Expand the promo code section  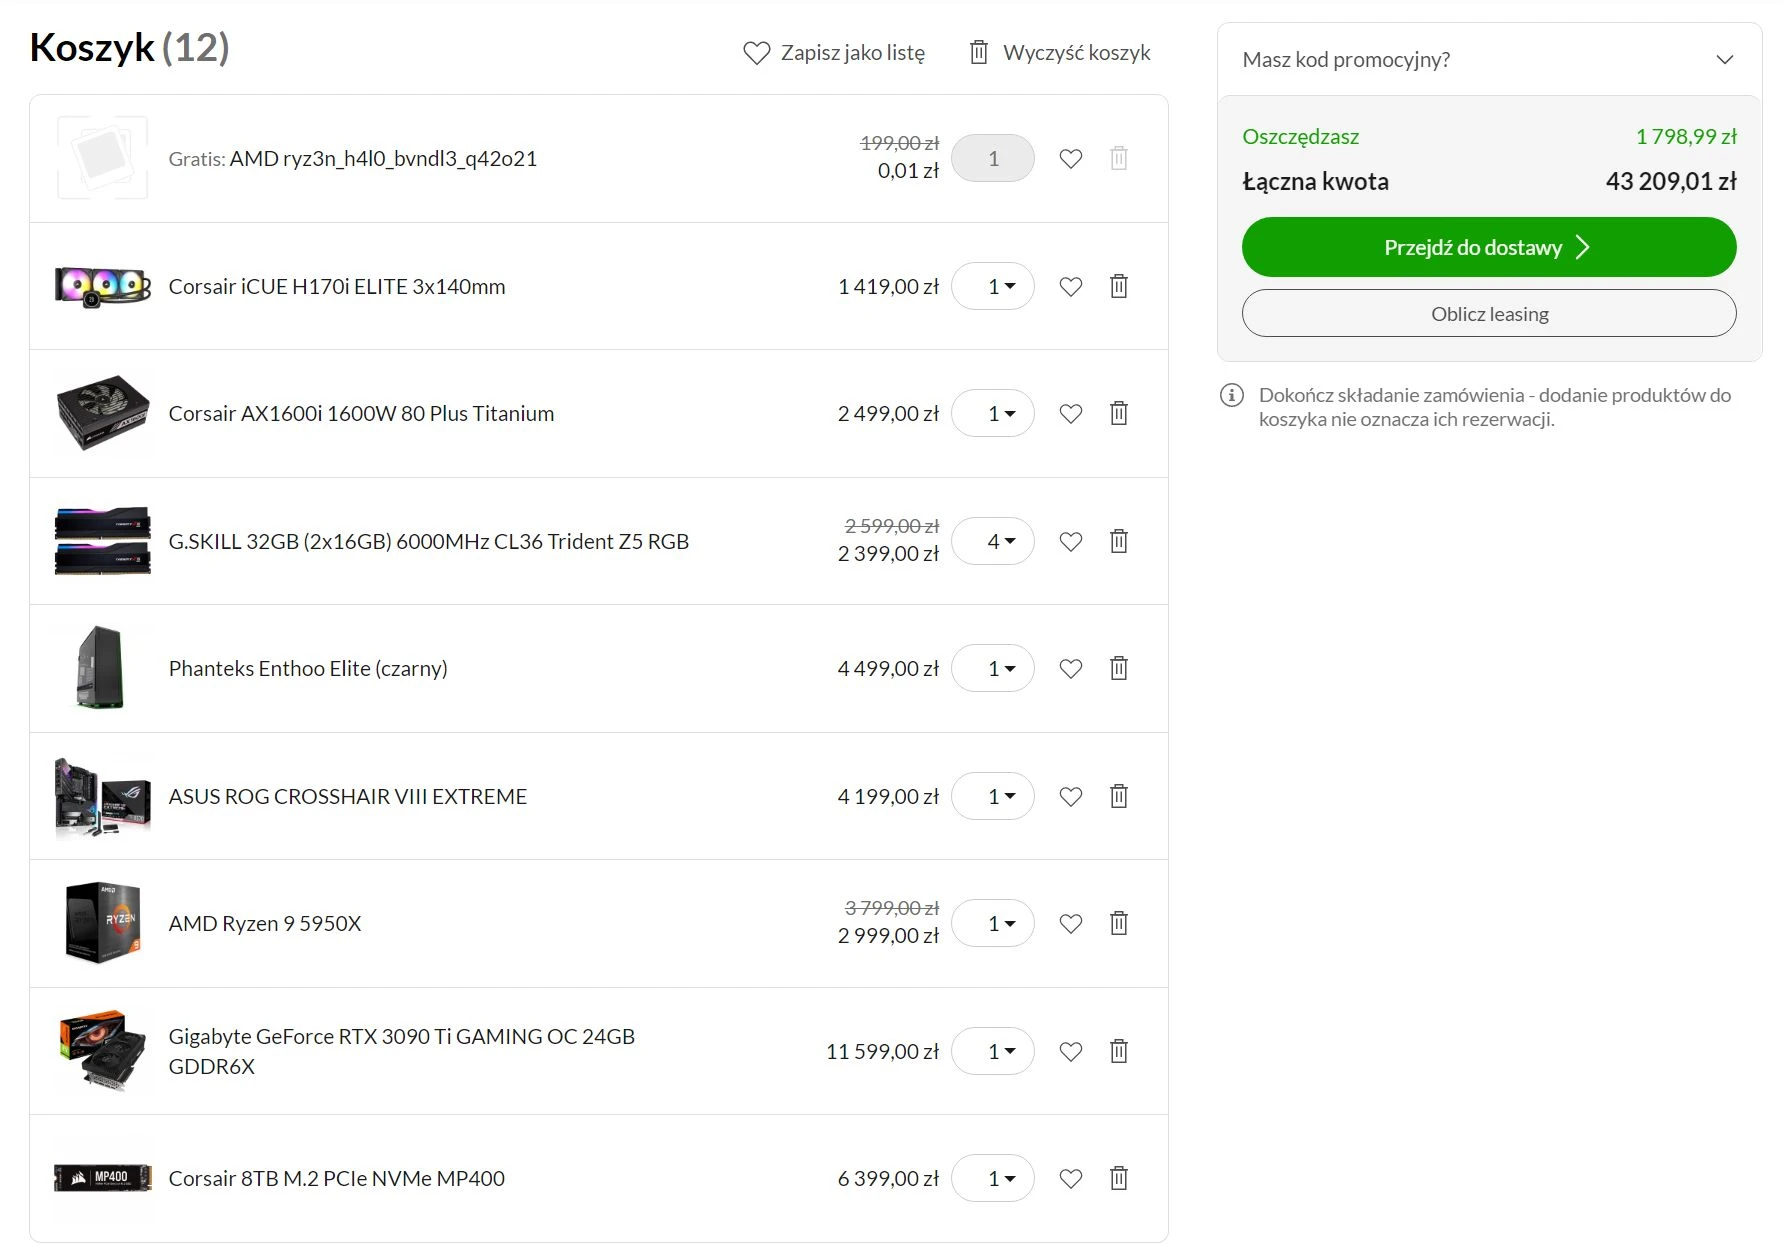click(x=1489, y=59)
